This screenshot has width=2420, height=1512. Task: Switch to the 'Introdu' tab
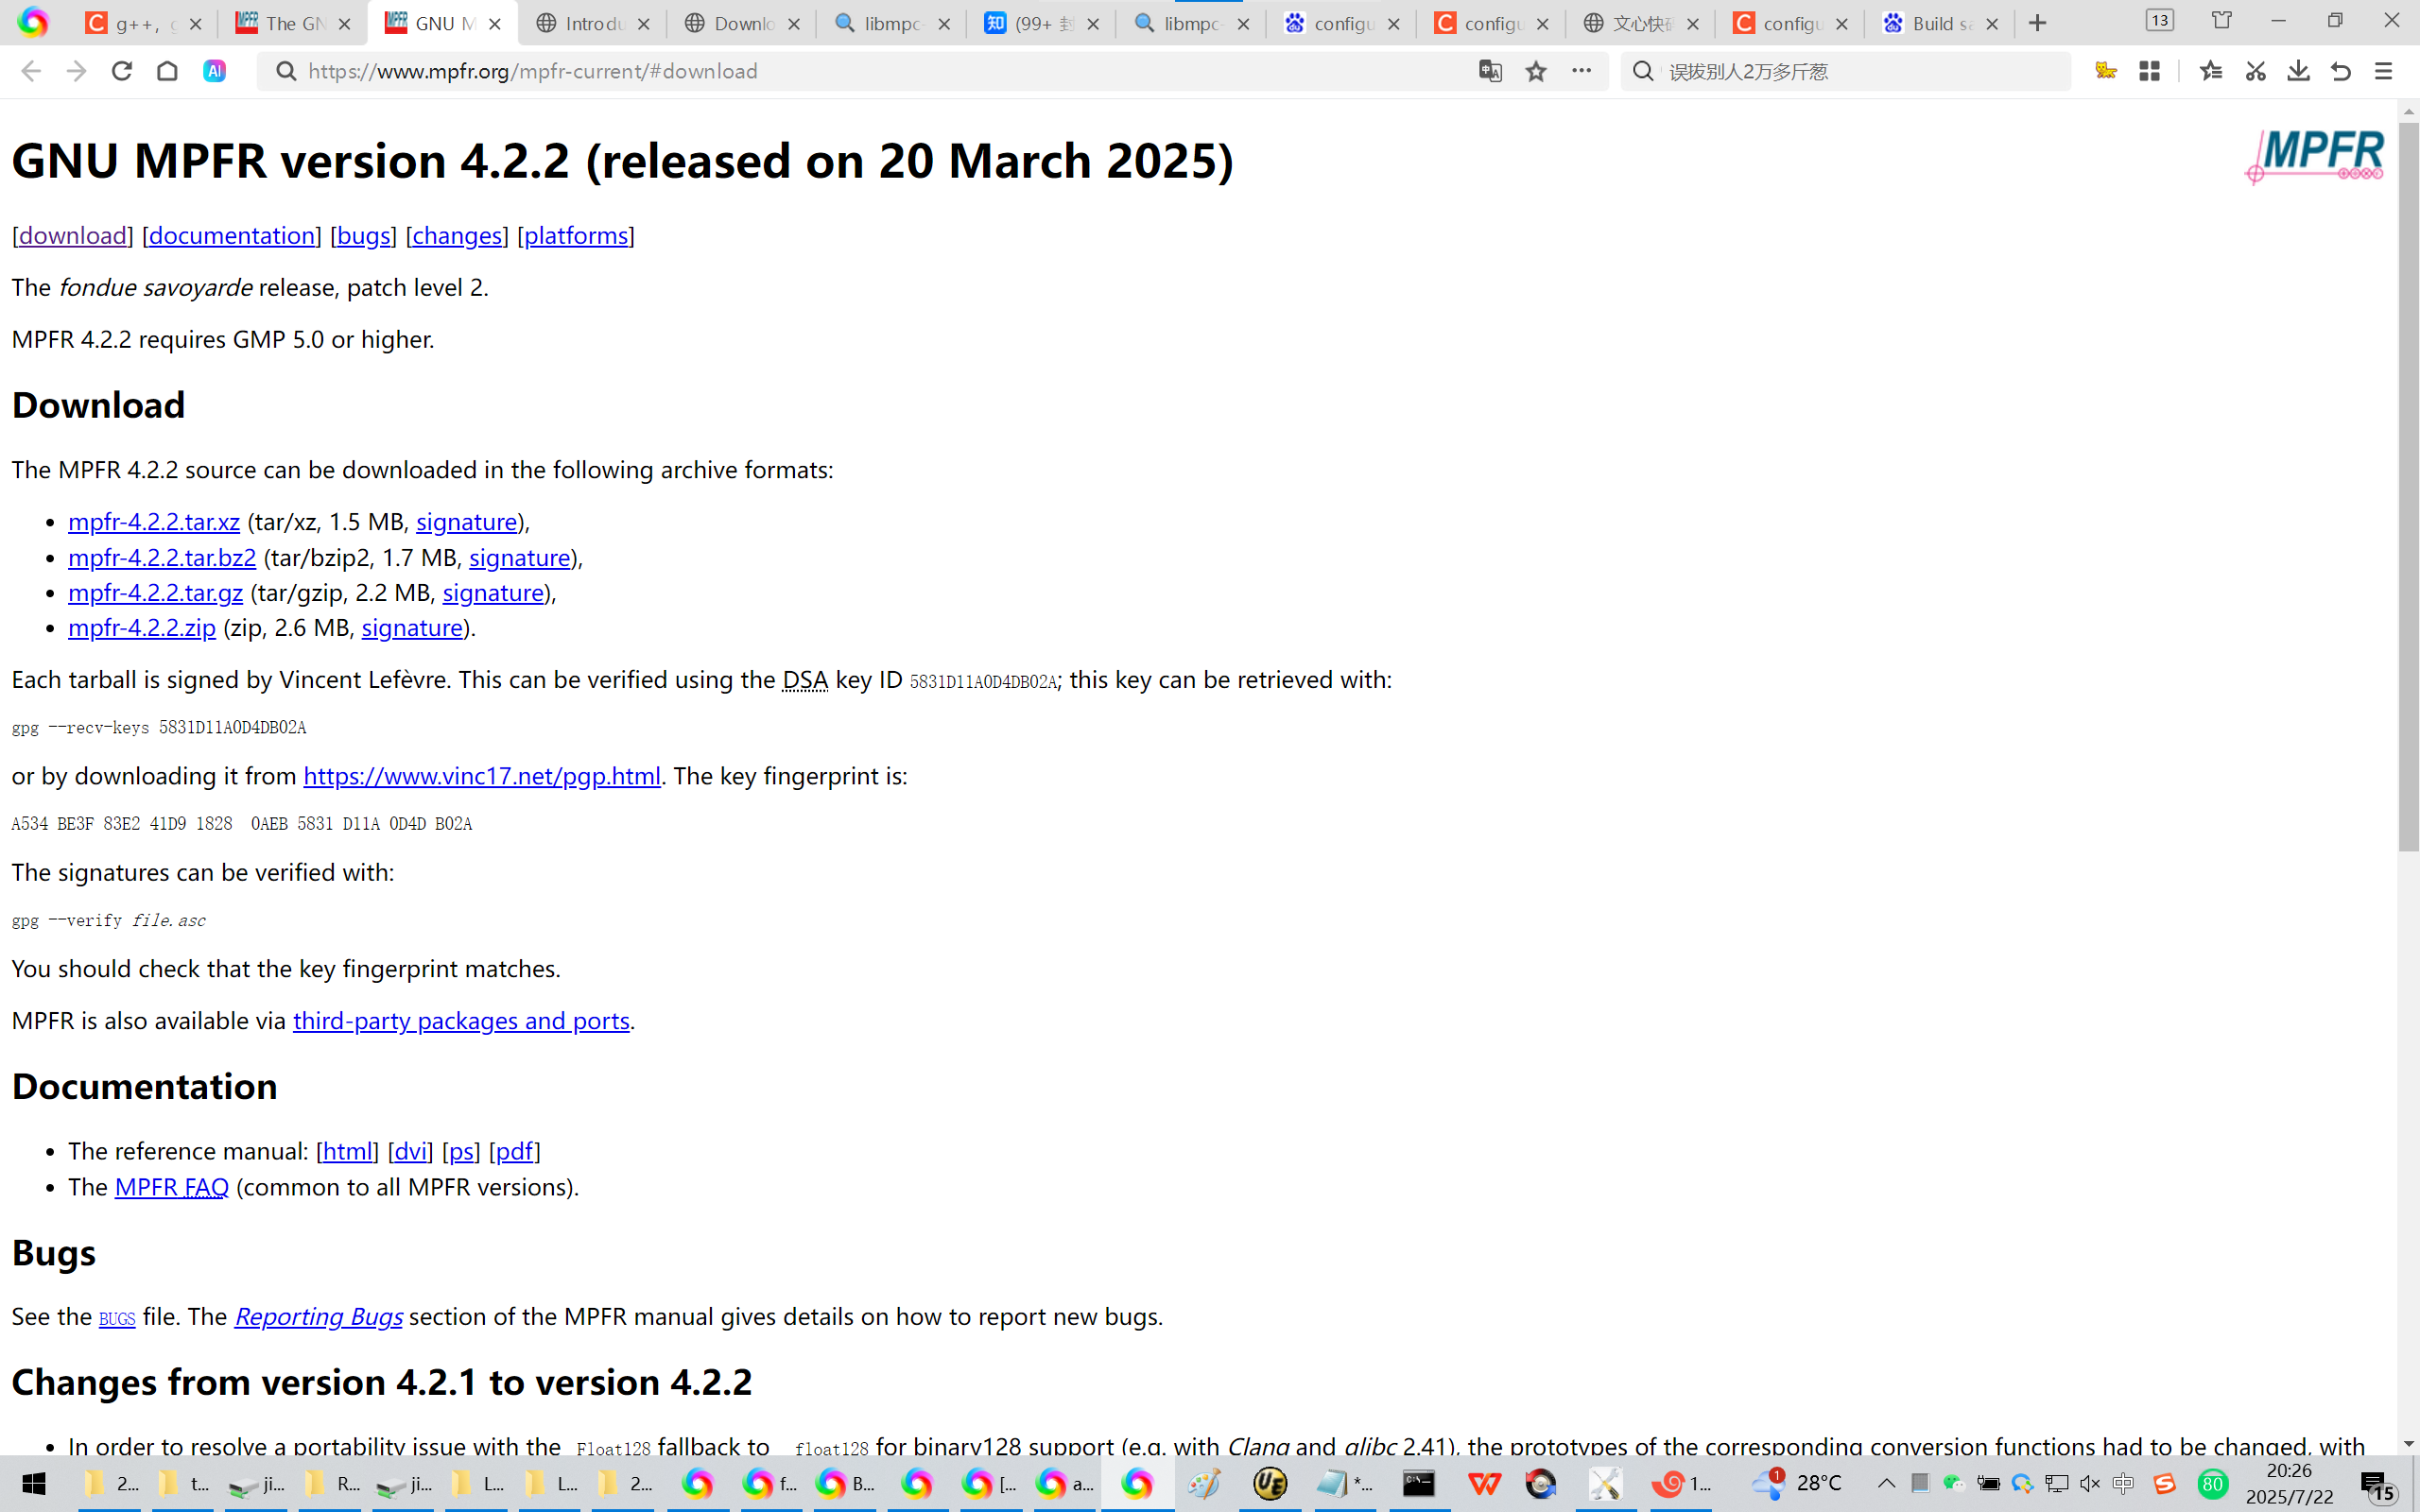[594, 23]
